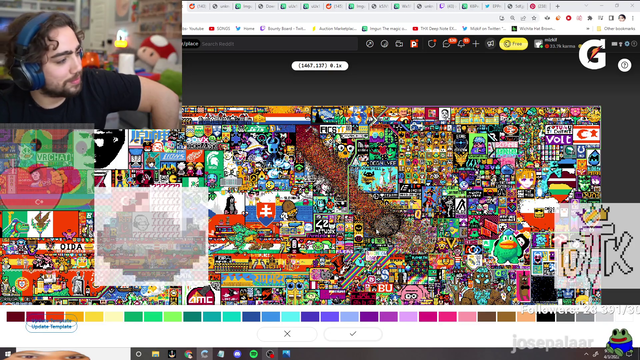Open Reddit chat with 130 badge

tap(446, 44)
